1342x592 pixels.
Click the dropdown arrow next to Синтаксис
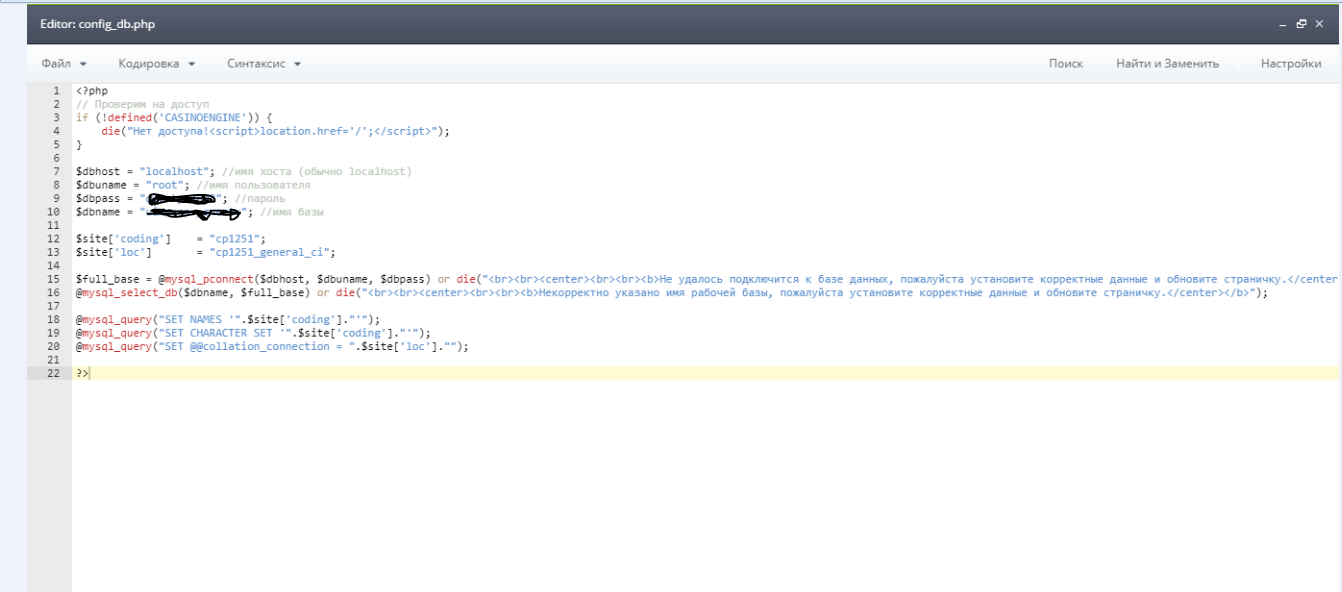(x=297, y=64)
